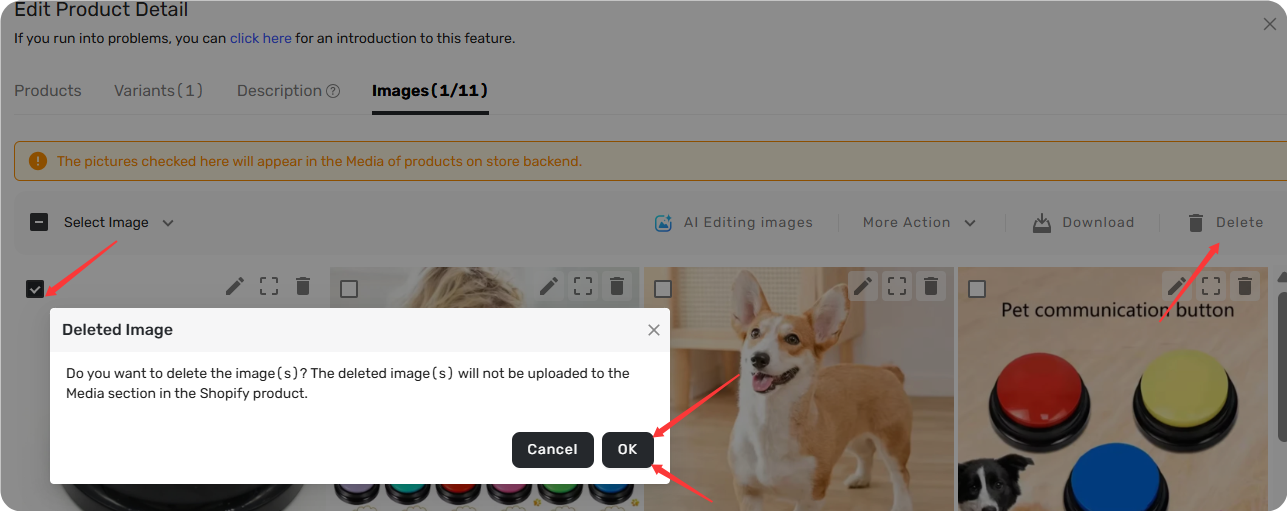This screenshot has width=1287, height=511.
Task: Click pencil edit icon on first image
Action: coord(235,286)
